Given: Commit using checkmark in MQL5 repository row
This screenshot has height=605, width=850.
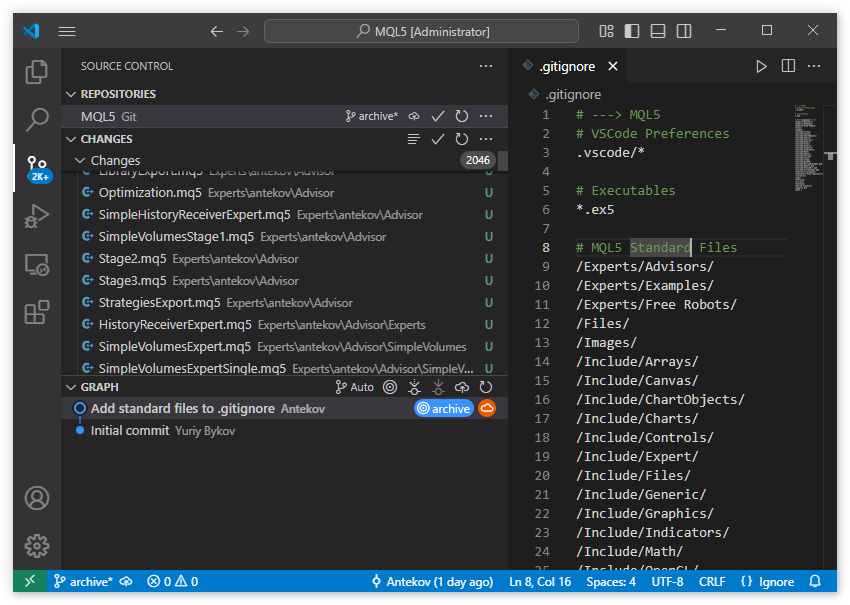Looking at the screenshot, I should (x=438, y=116).
